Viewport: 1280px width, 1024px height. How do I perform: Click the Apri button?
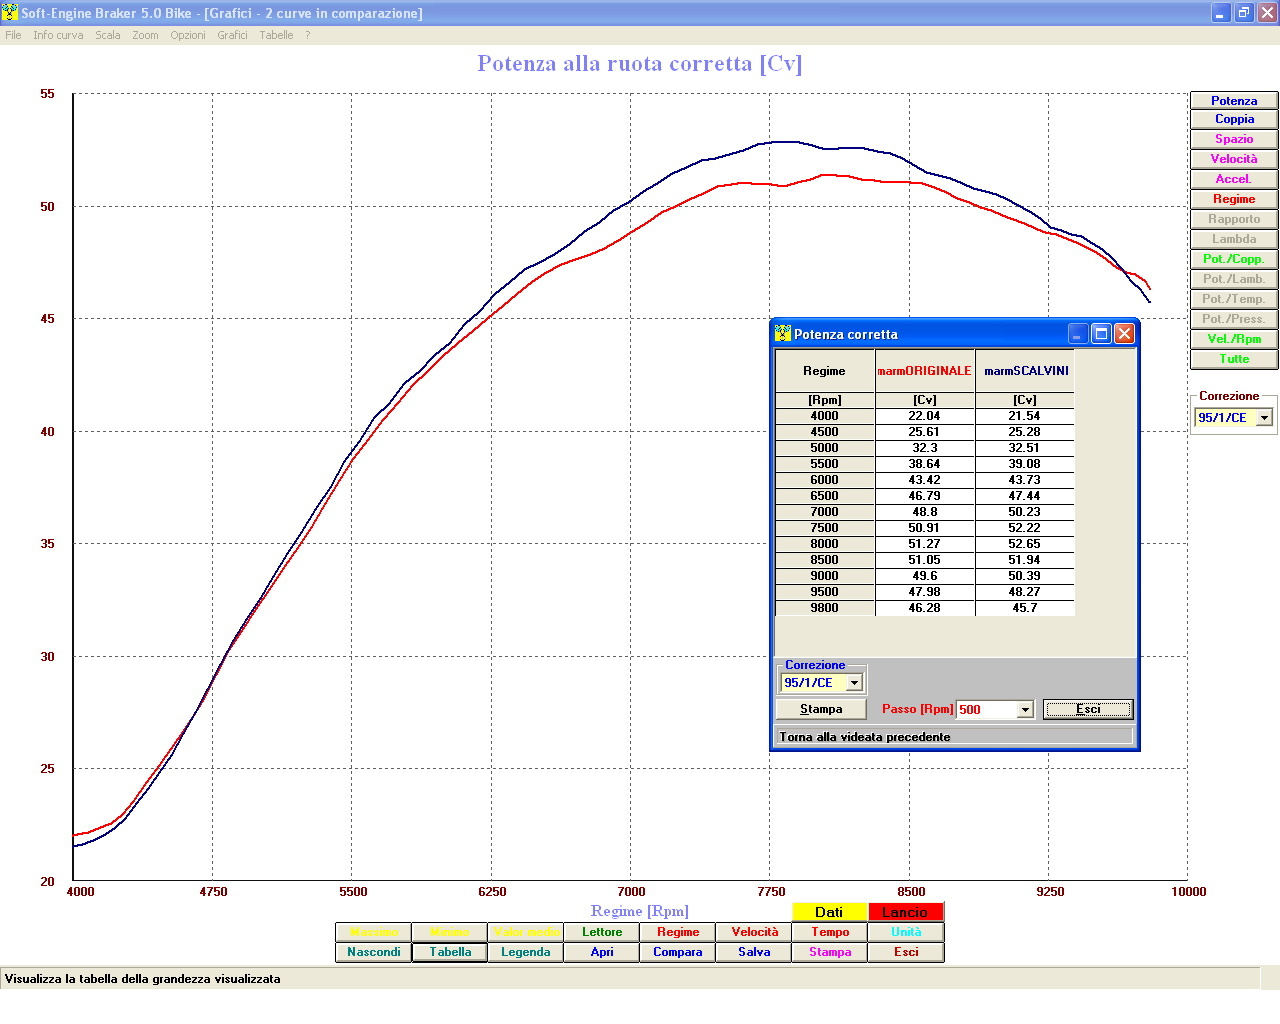point(602,952)
